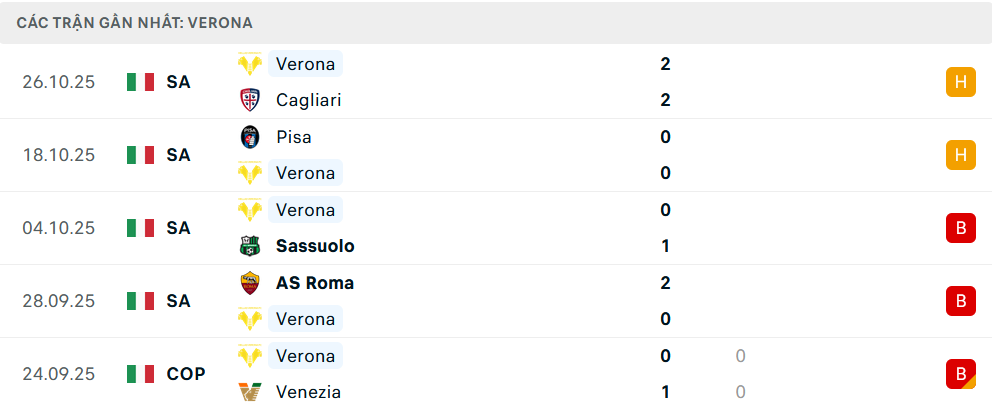The width and height of the screenshot is (992, 410).
Task: Open the Venezia team link
Action: point(308,392)
